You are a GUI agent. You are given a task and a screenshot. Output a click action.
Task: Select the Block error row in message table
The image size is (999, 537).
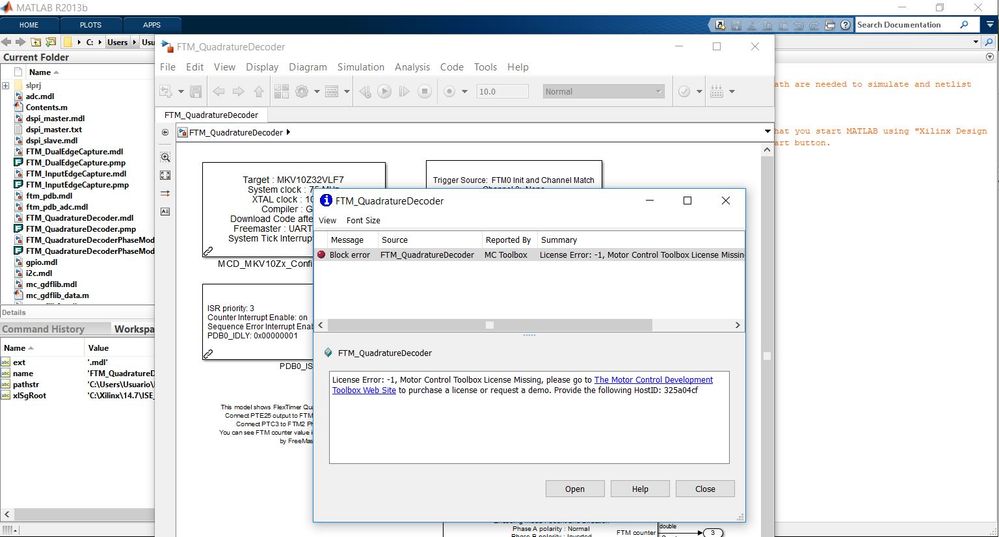point(529,255)
